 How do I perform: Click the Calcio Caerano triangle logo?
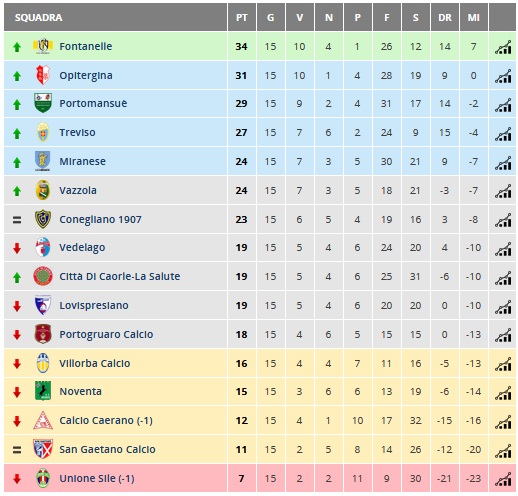click(43, 420)
